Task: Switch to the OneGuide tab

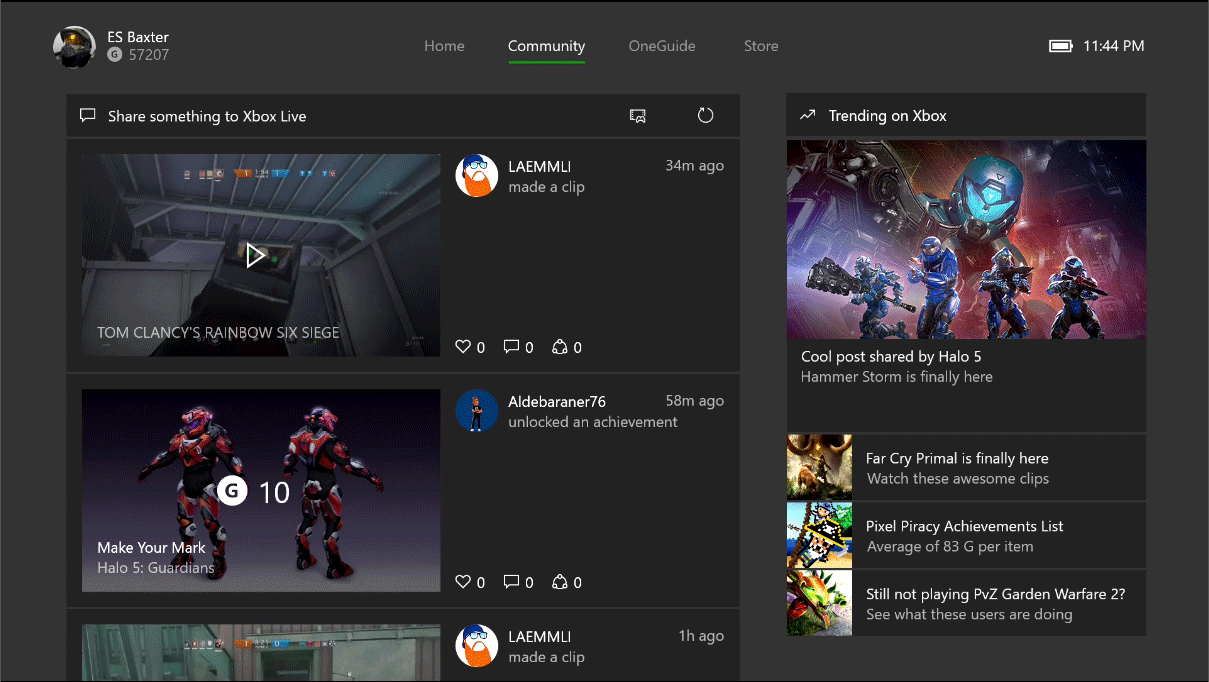Action: 662,46
